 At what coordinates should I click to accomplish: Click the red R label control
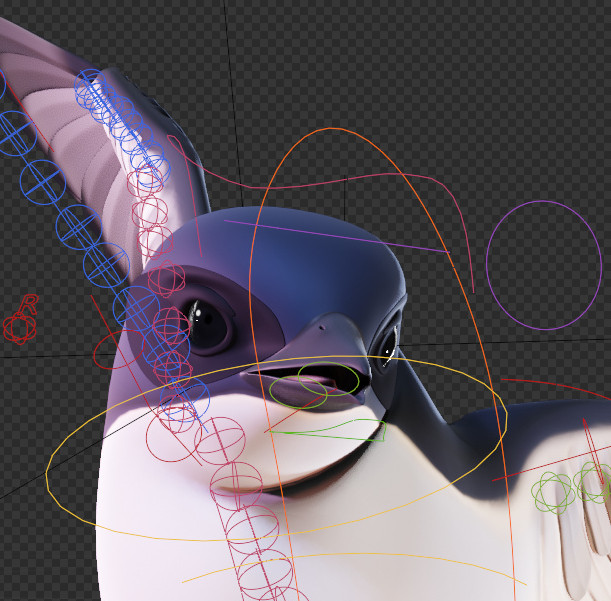click(28, 304)
